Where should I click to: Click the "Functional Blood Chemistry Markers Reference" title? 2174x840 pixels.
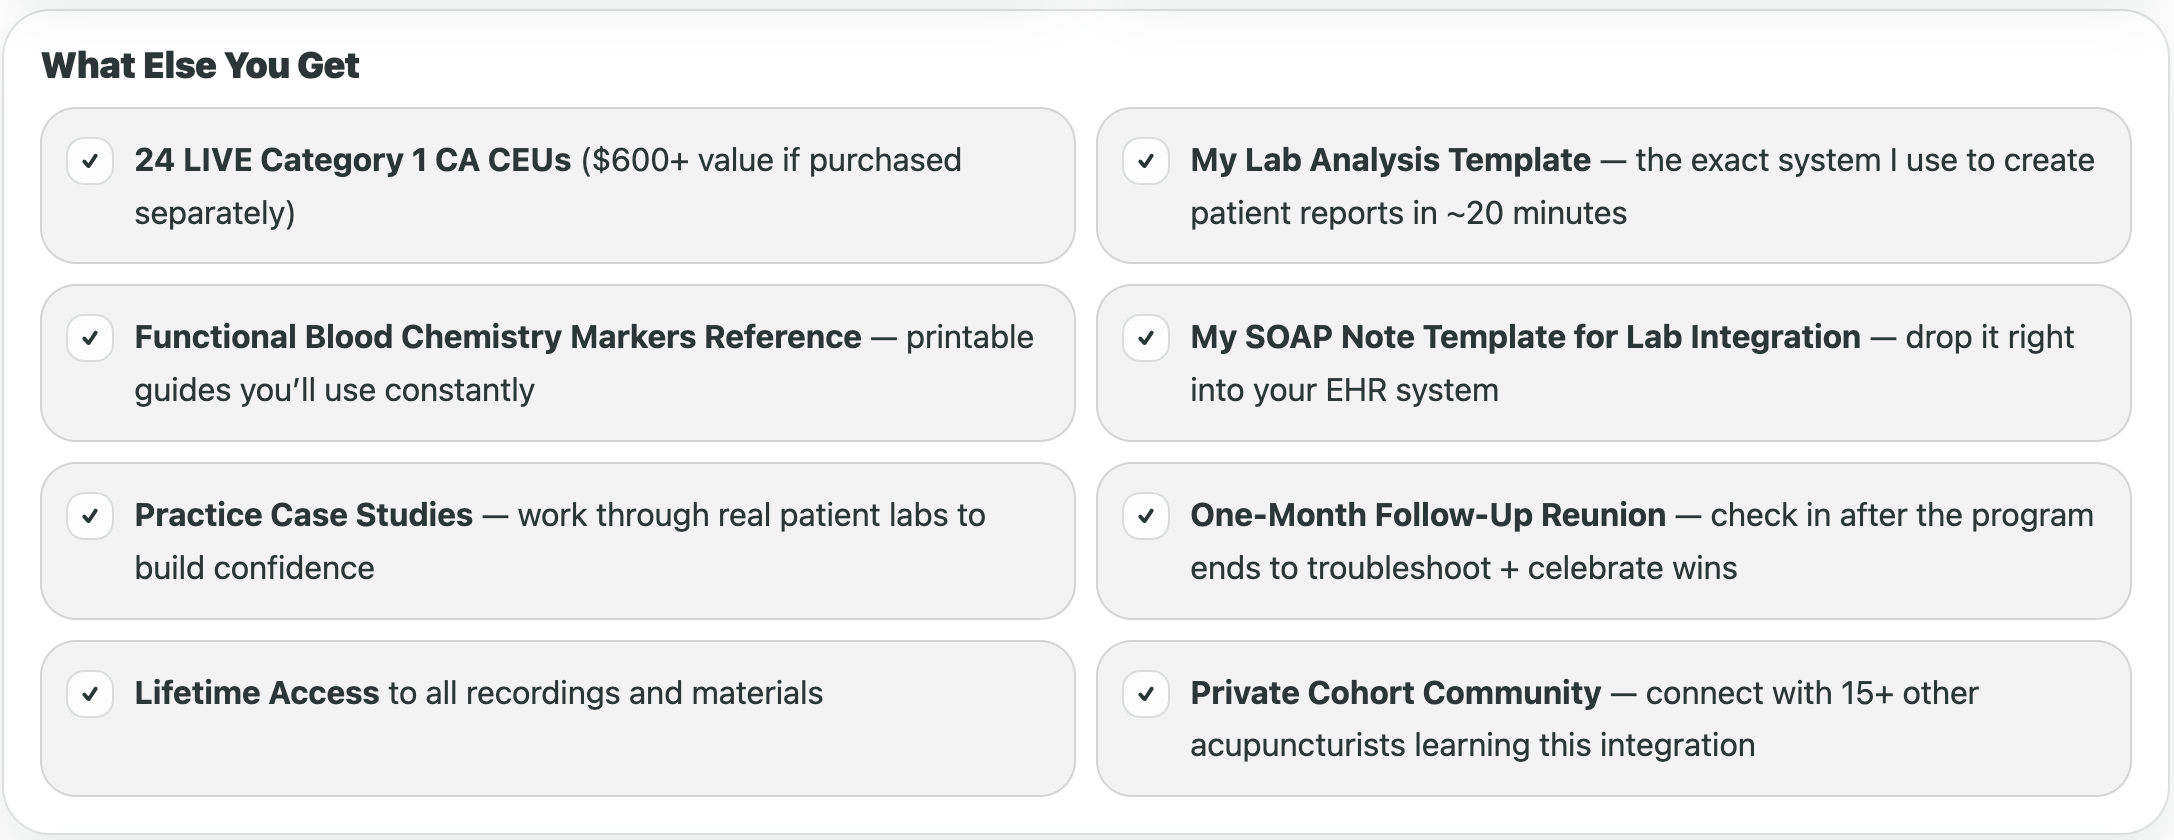pos(498,337)
